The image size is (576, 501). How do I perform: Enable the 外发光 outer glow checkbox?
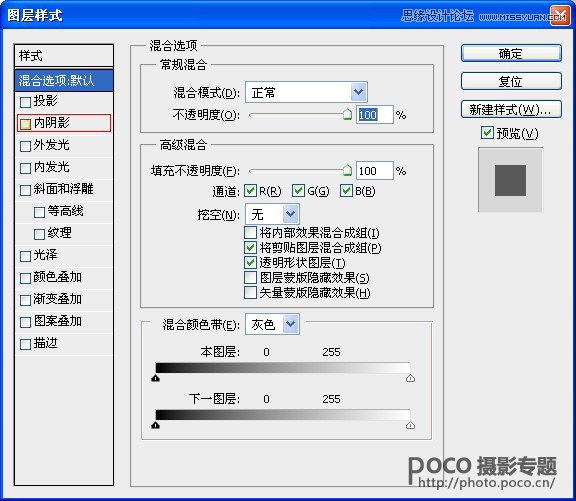25,146
